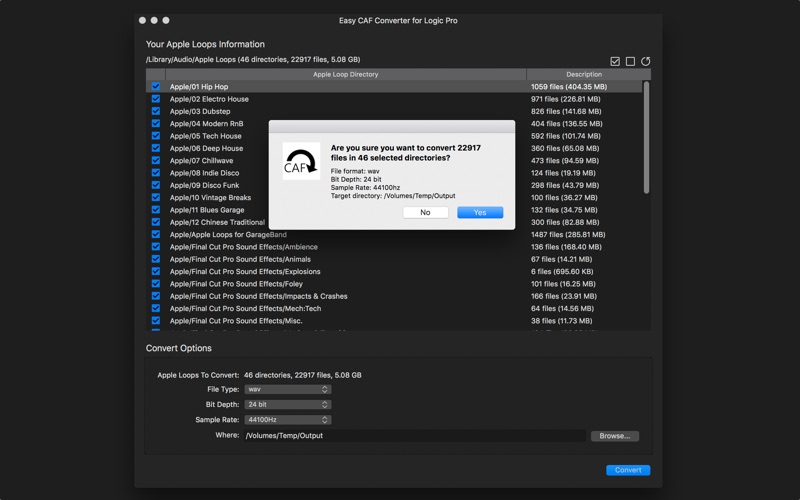Toggle the Apple/10 Vintage Breaks checkbox

156,197
